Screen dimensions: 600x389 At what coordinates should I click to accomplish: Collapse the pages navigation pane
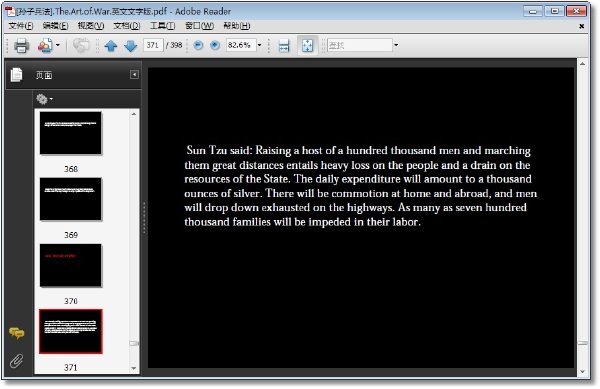pos(134,74)
